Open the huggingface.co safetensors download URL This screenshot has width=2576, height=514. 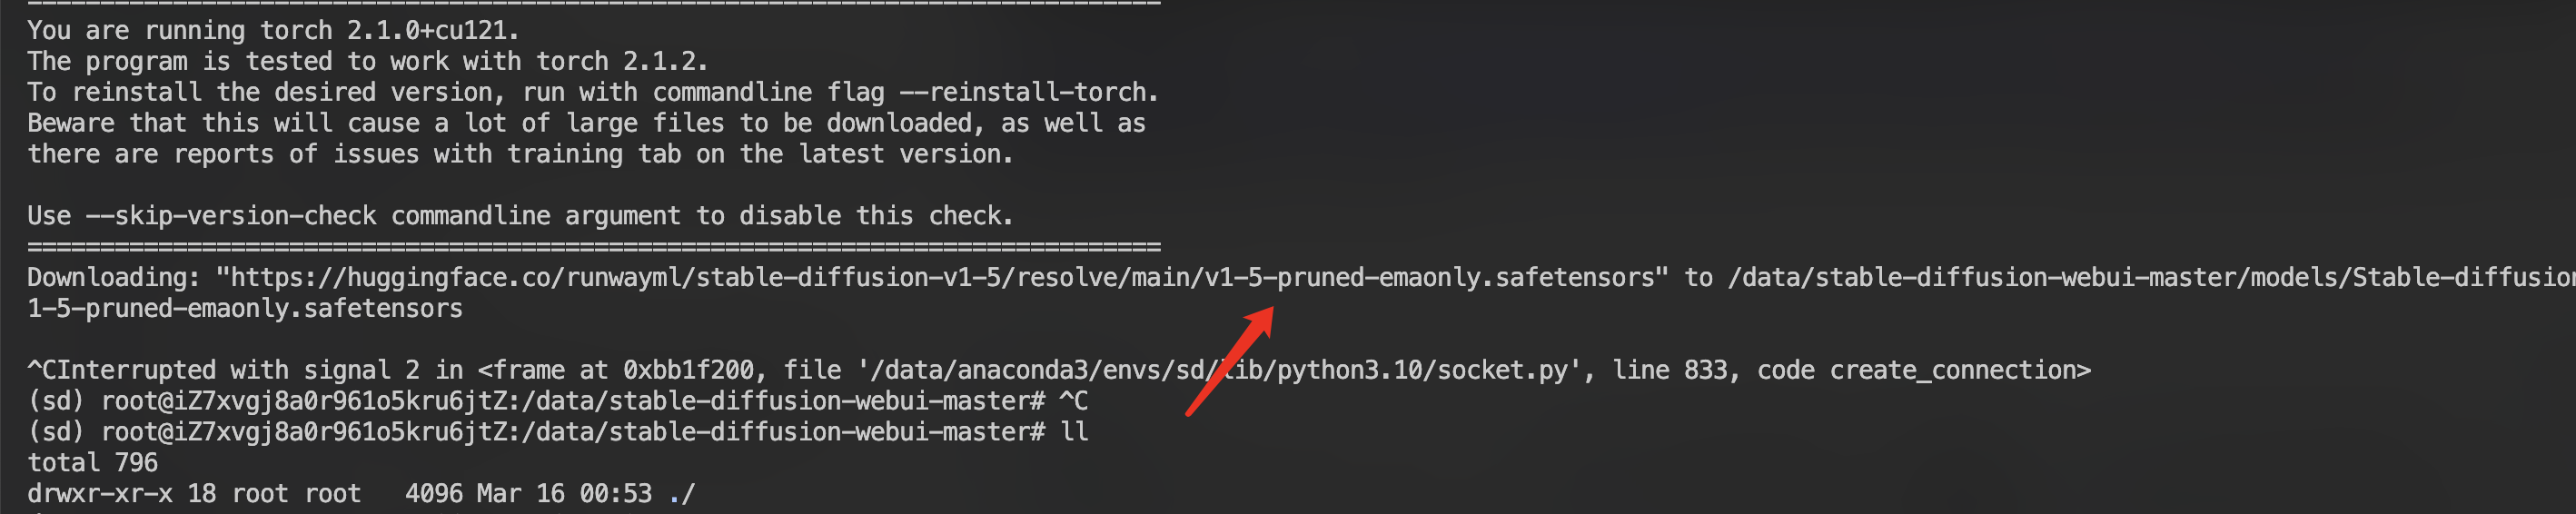[x=940, y=277]
